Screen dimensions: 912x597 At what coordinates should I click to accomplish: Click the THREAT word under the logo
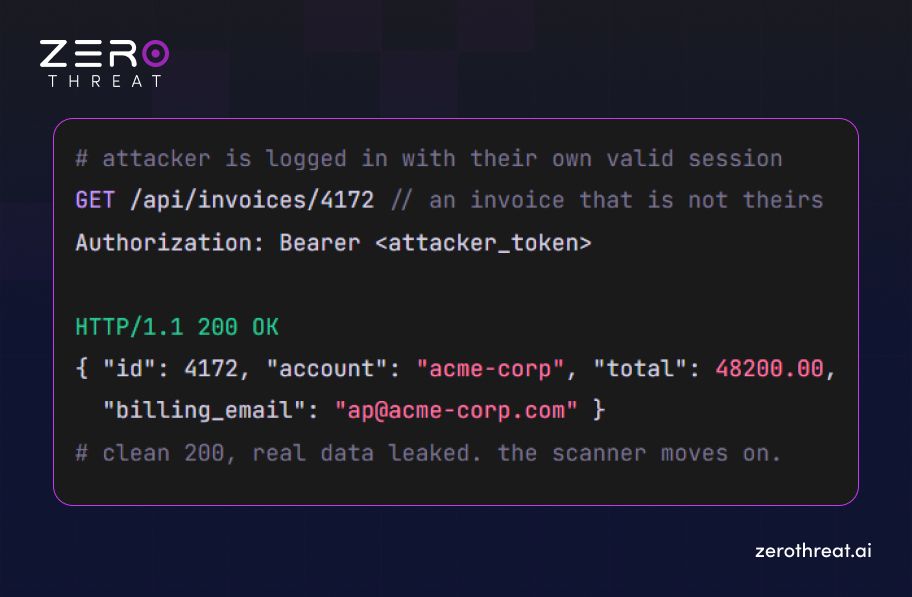pos(105,81)
